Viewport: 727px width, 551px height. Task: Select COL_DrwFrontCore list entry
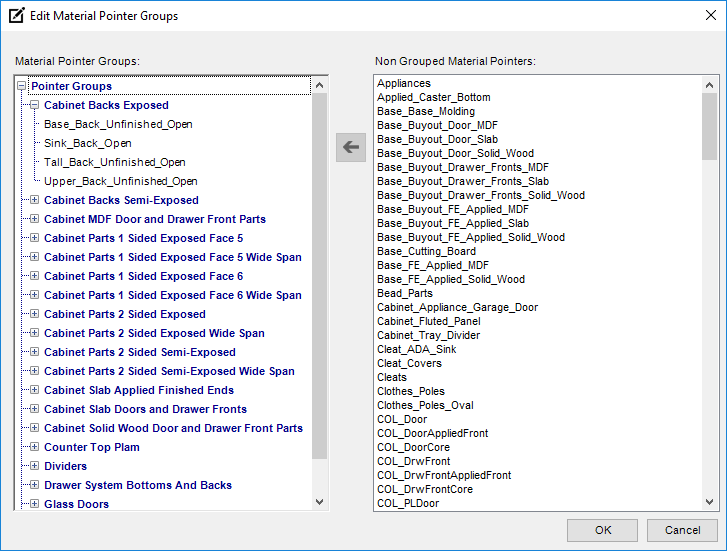425,489
